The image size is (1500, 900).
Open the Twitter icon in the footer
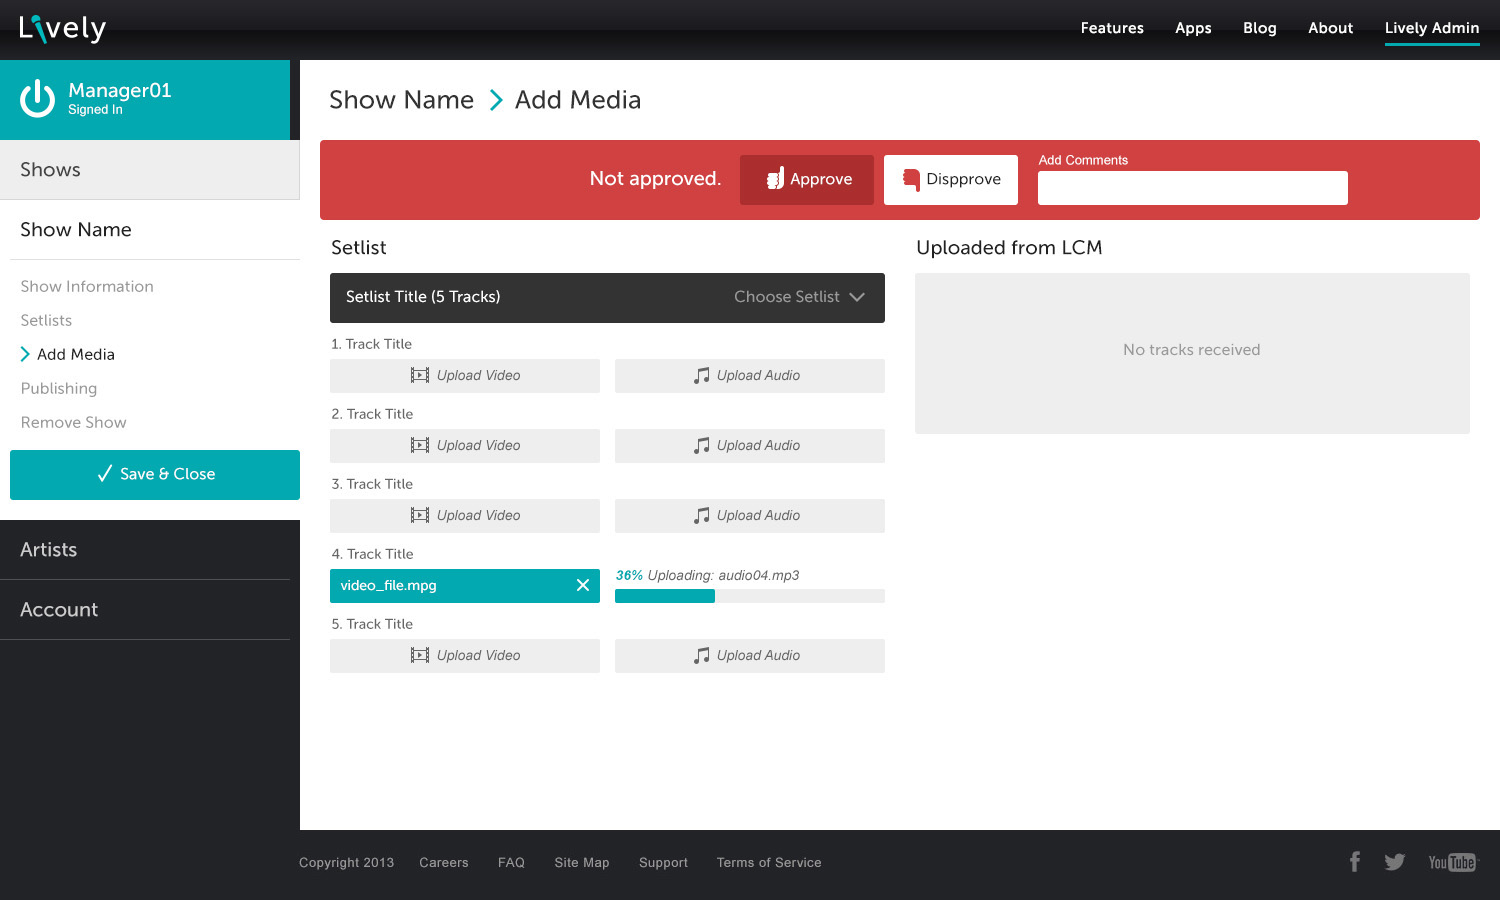pyautogui.click(x=1395, y=862)
